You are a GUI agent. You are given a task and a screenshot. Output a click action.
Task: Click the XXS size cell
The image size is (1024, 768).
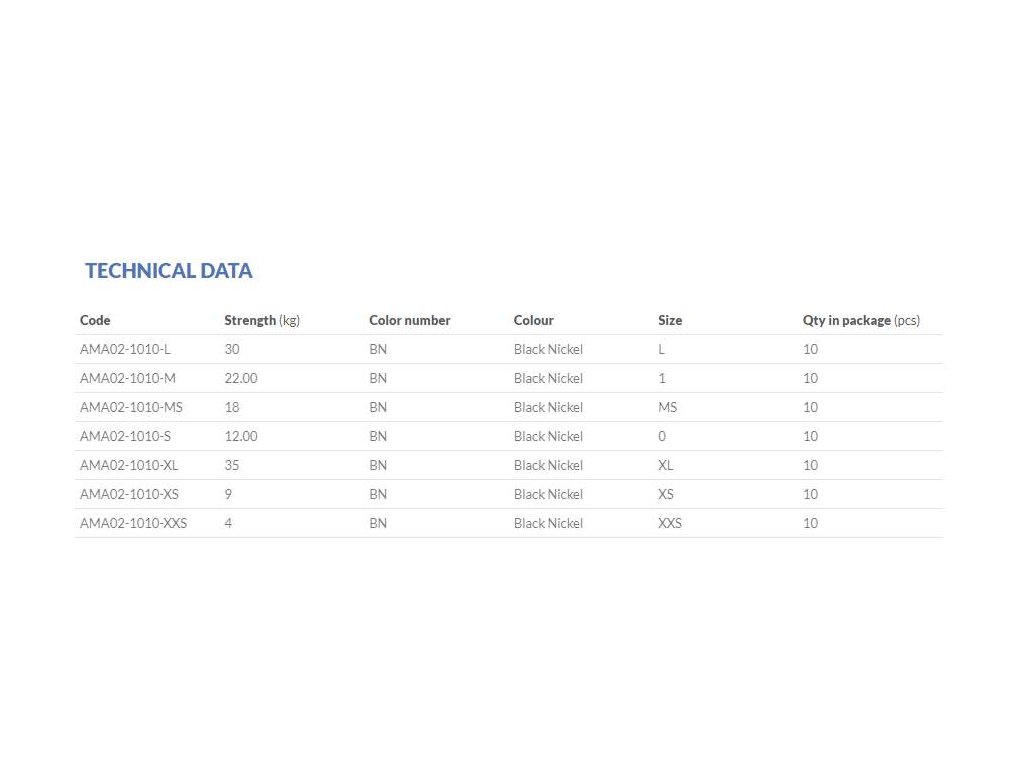[670, 523]
